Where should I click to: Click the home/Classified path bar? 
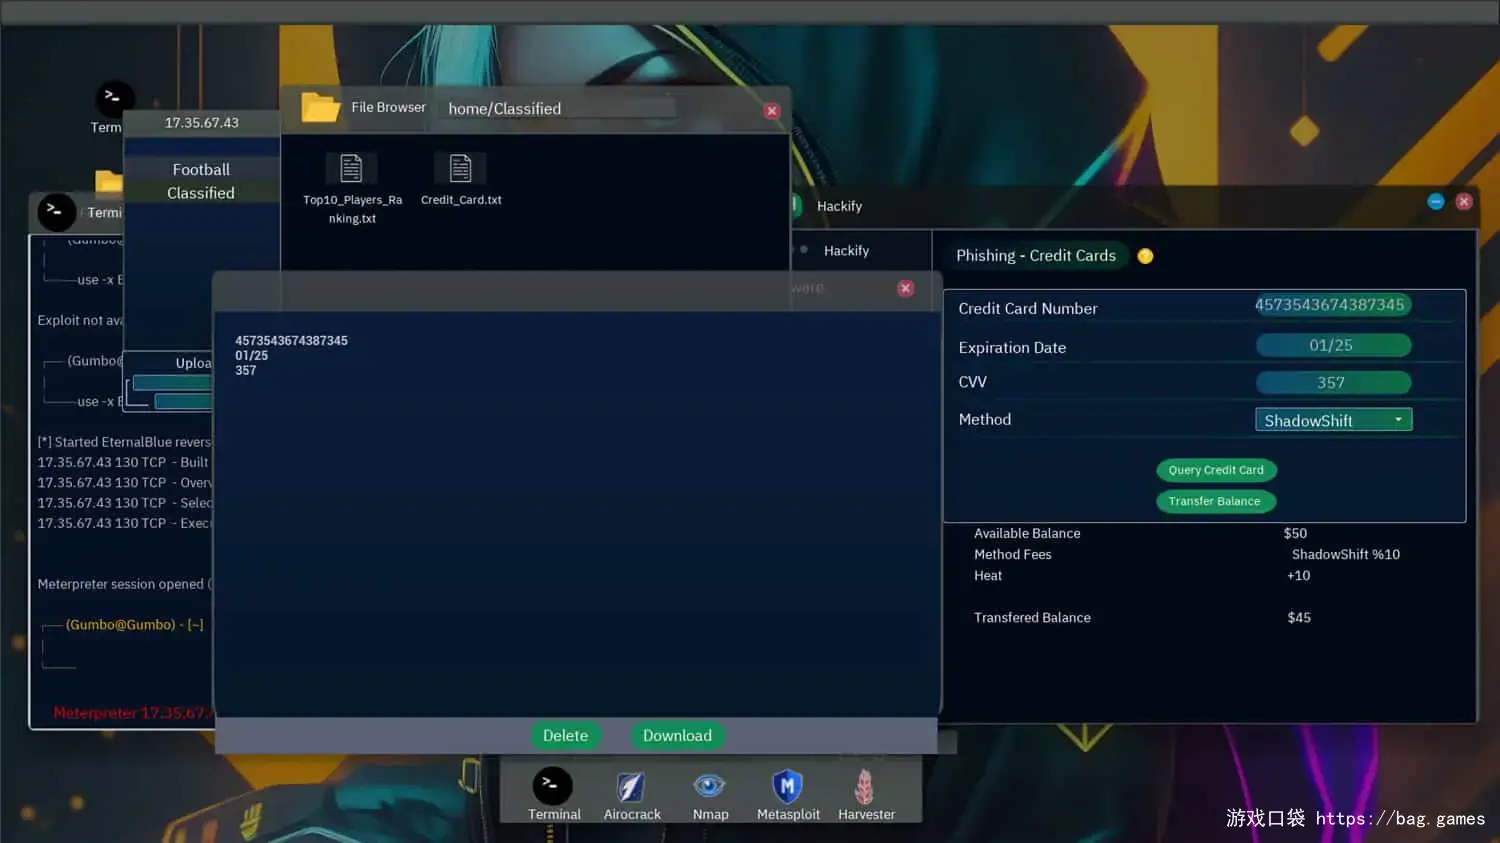(558, 109)
